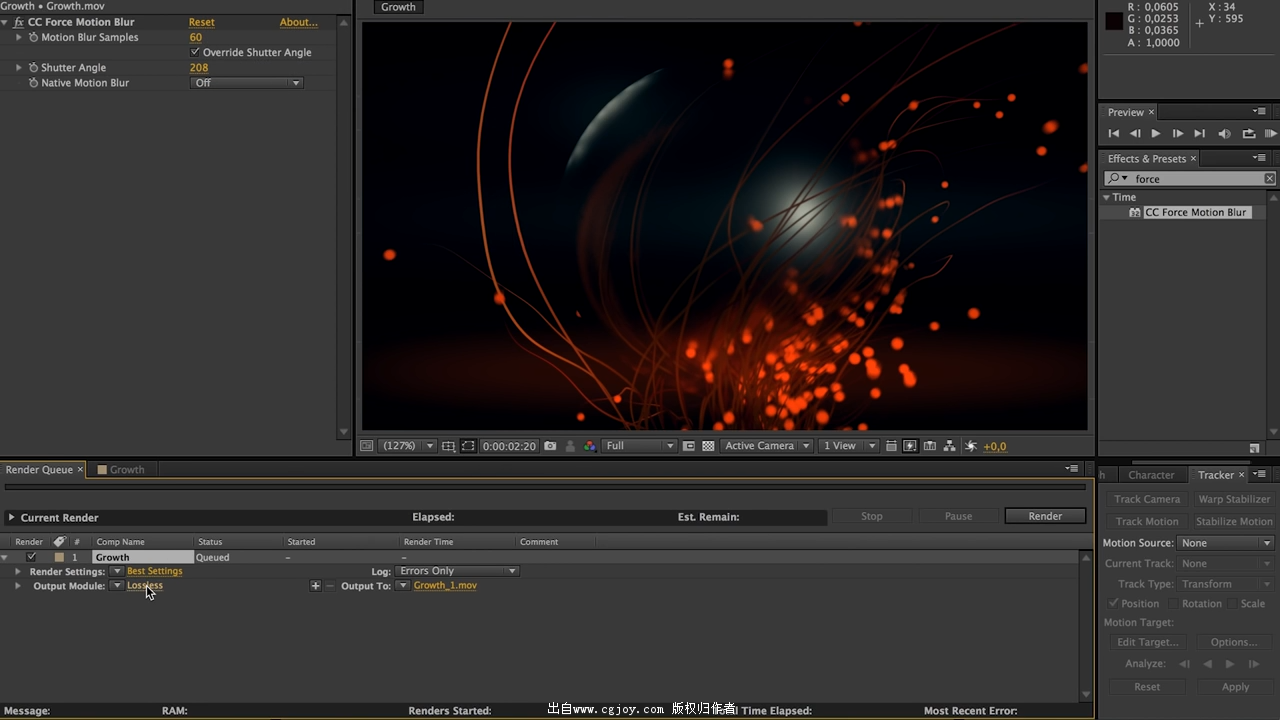Toggle the Position checkbox in Tracker
1280x720 pixels.
(x=1113, y=603)
